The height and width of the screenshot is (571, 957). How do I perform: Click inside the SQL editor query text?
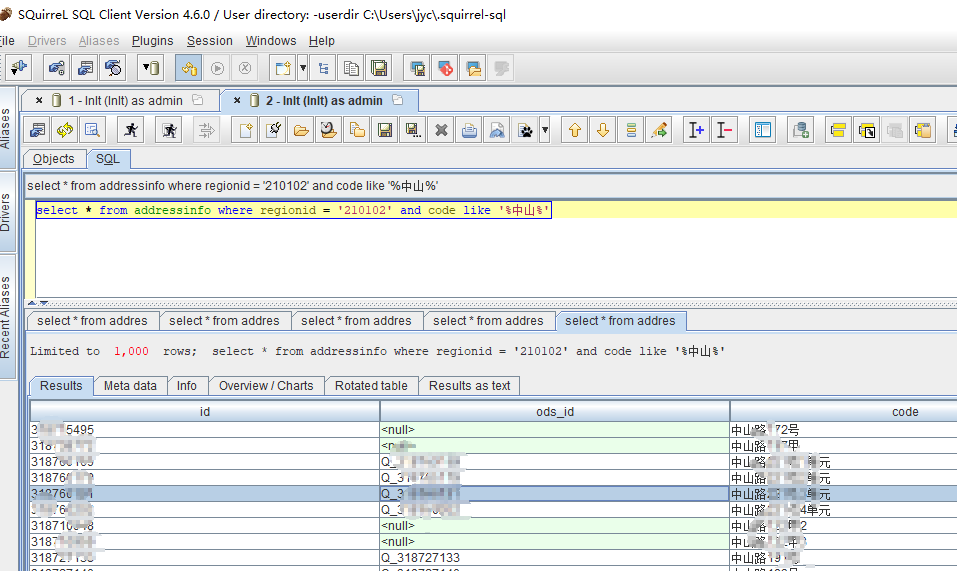tap(290, 210)
